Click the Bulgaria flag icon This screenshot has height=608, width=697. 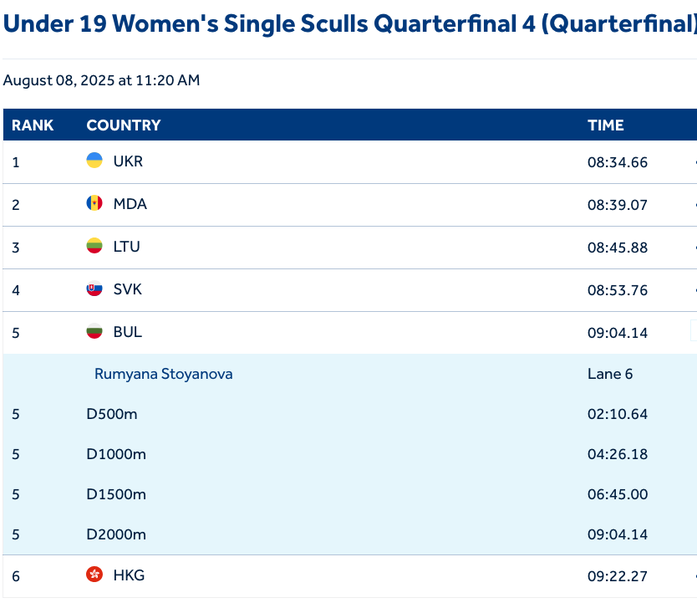(95, 332)
